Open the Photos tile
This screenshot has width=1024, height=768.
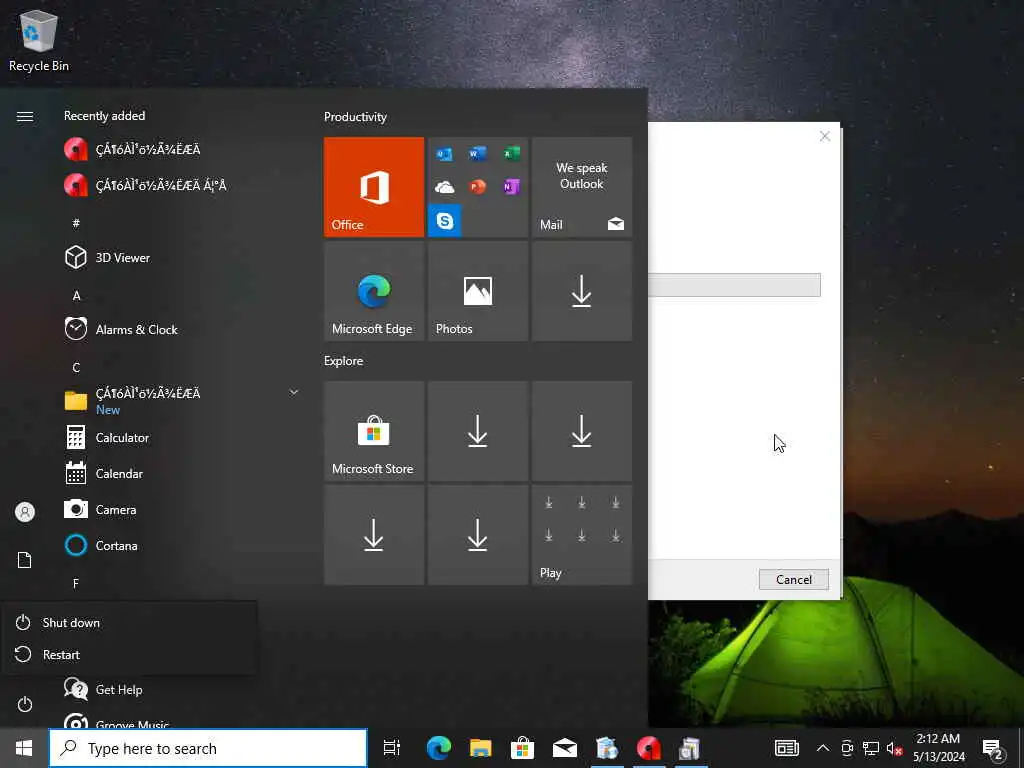(477, 291)
